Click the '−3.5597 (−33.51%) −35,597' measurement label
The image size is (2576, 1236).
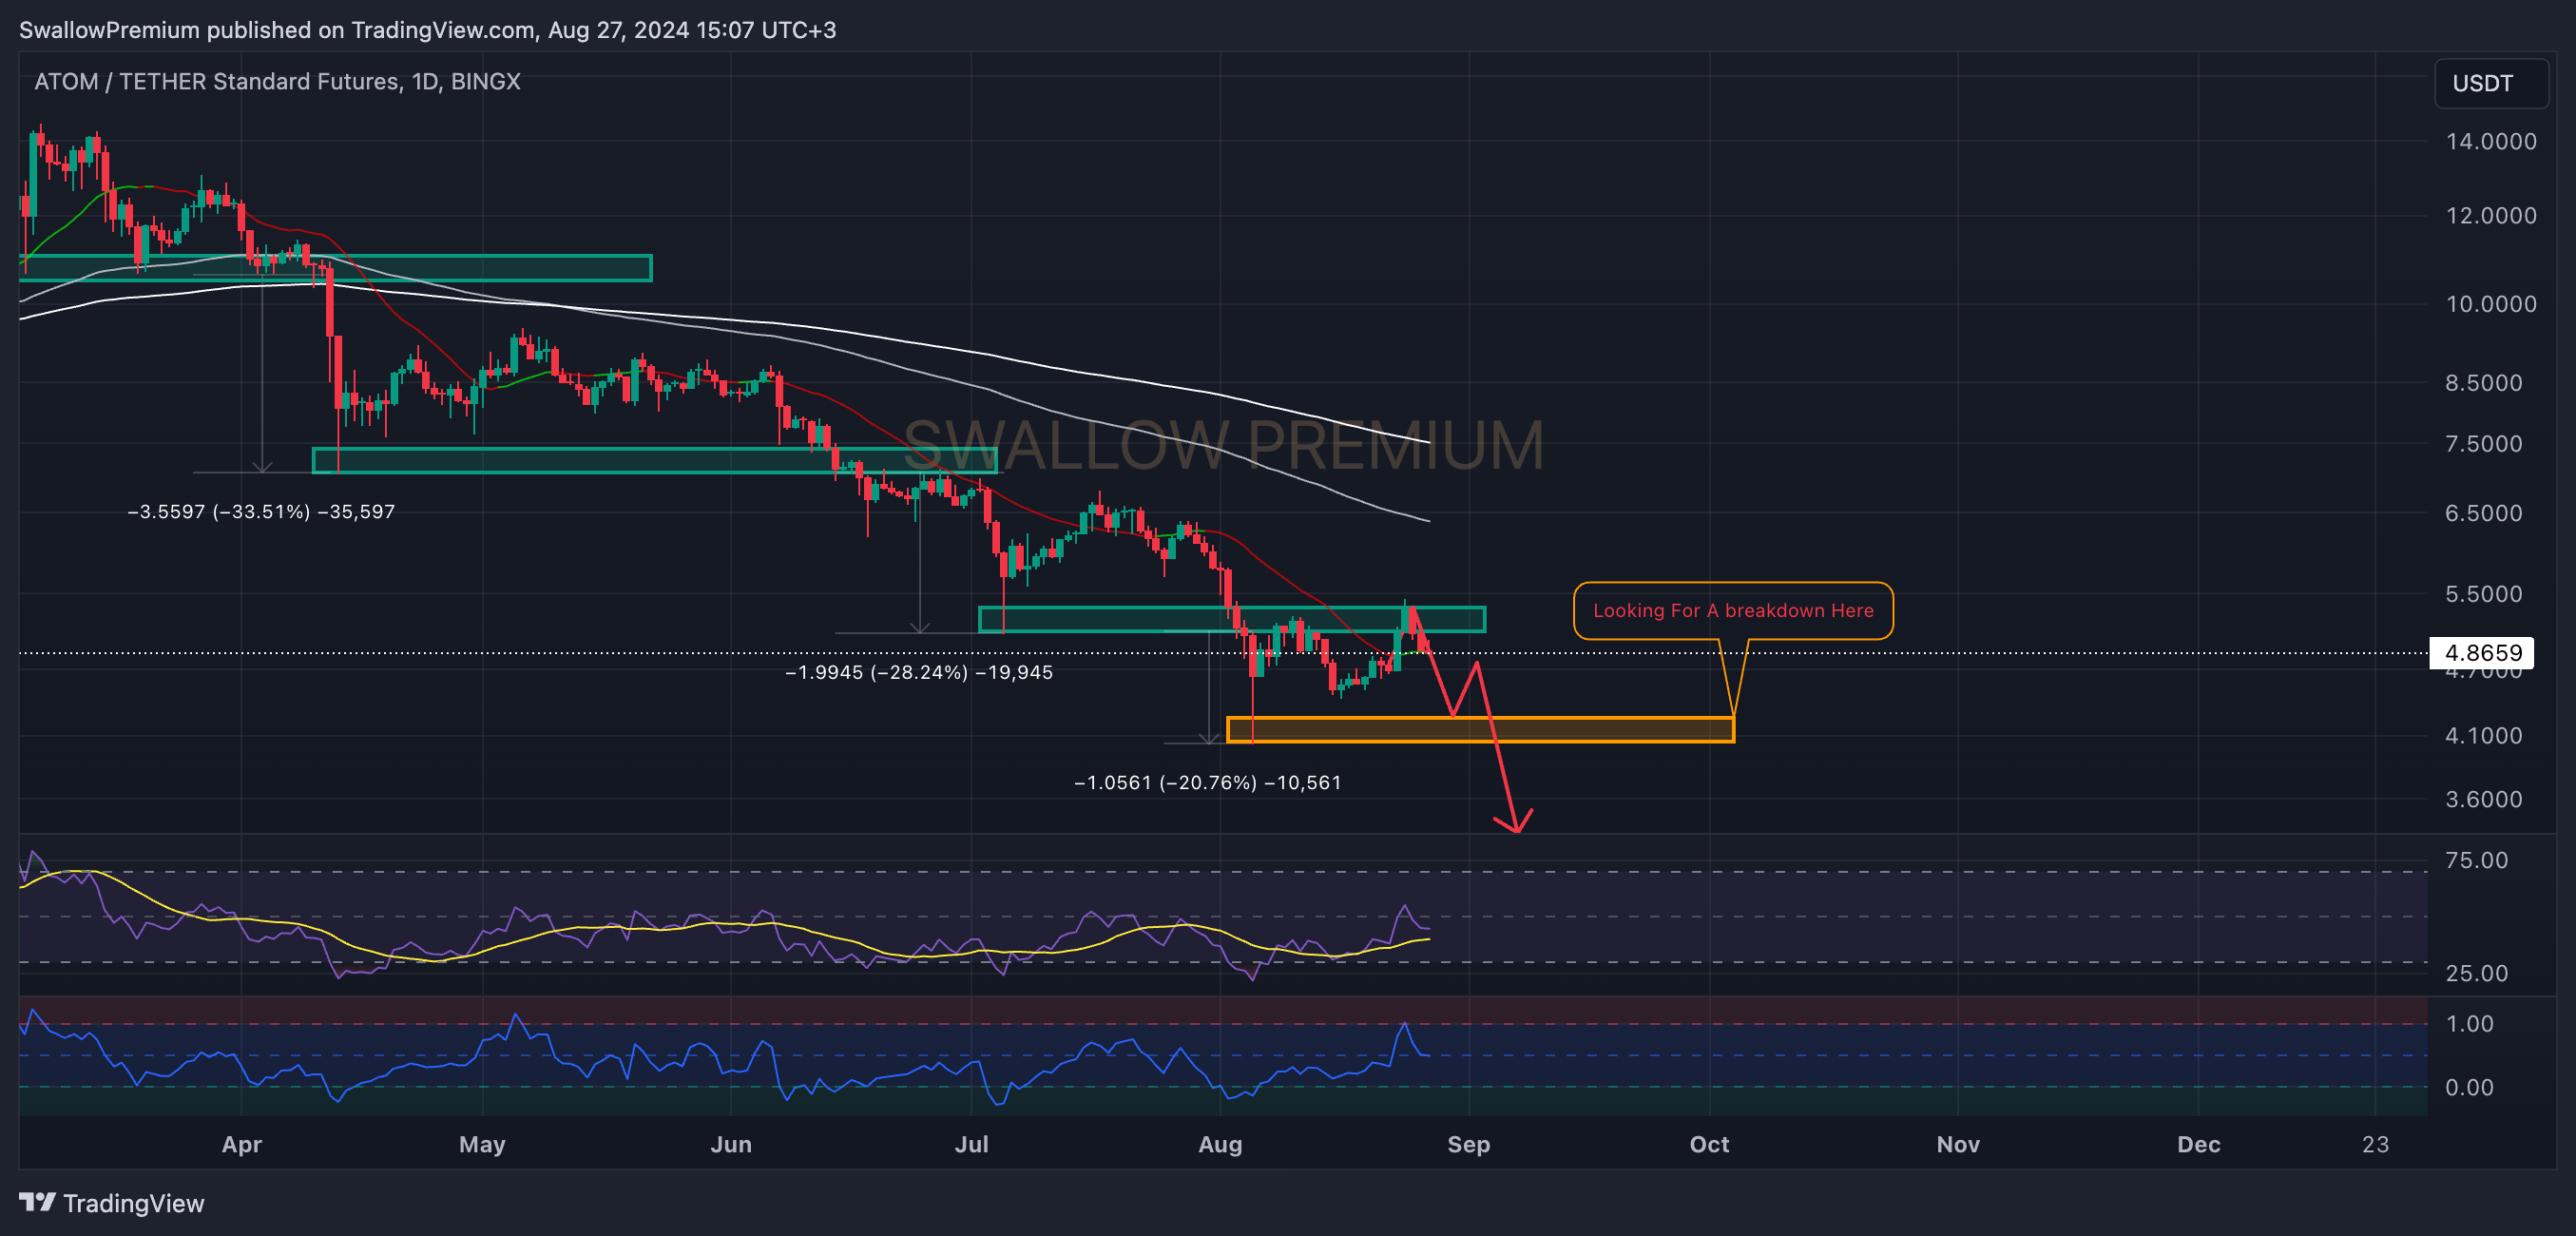coord(261,512)
